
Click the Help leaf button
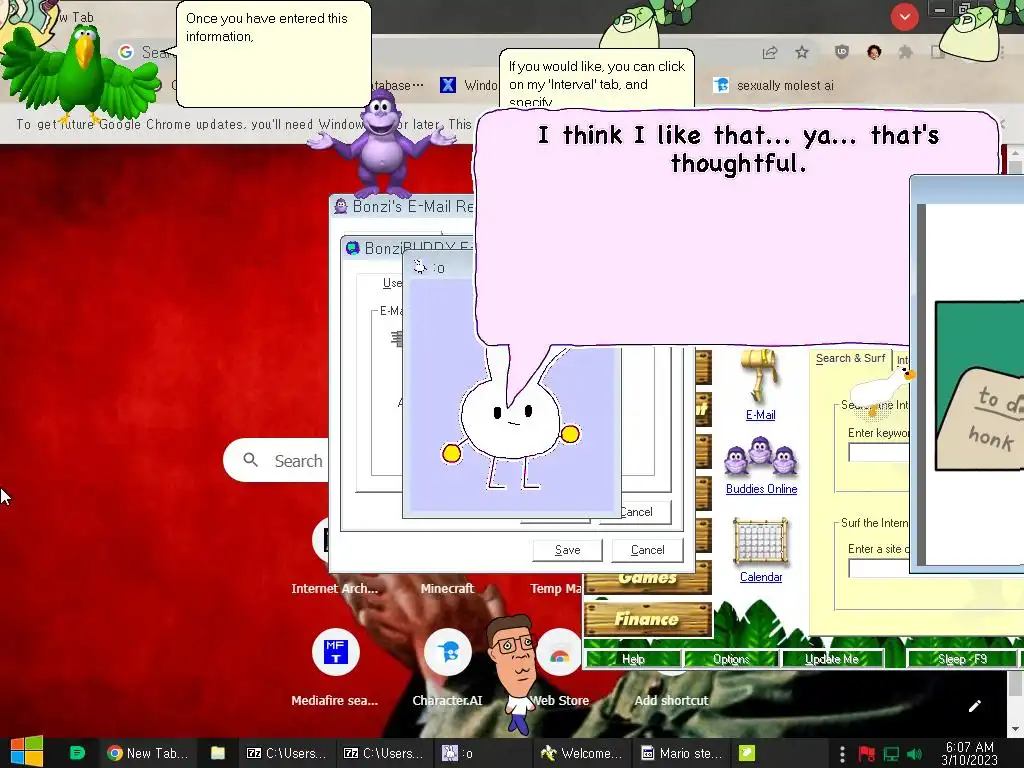[633, 659]
